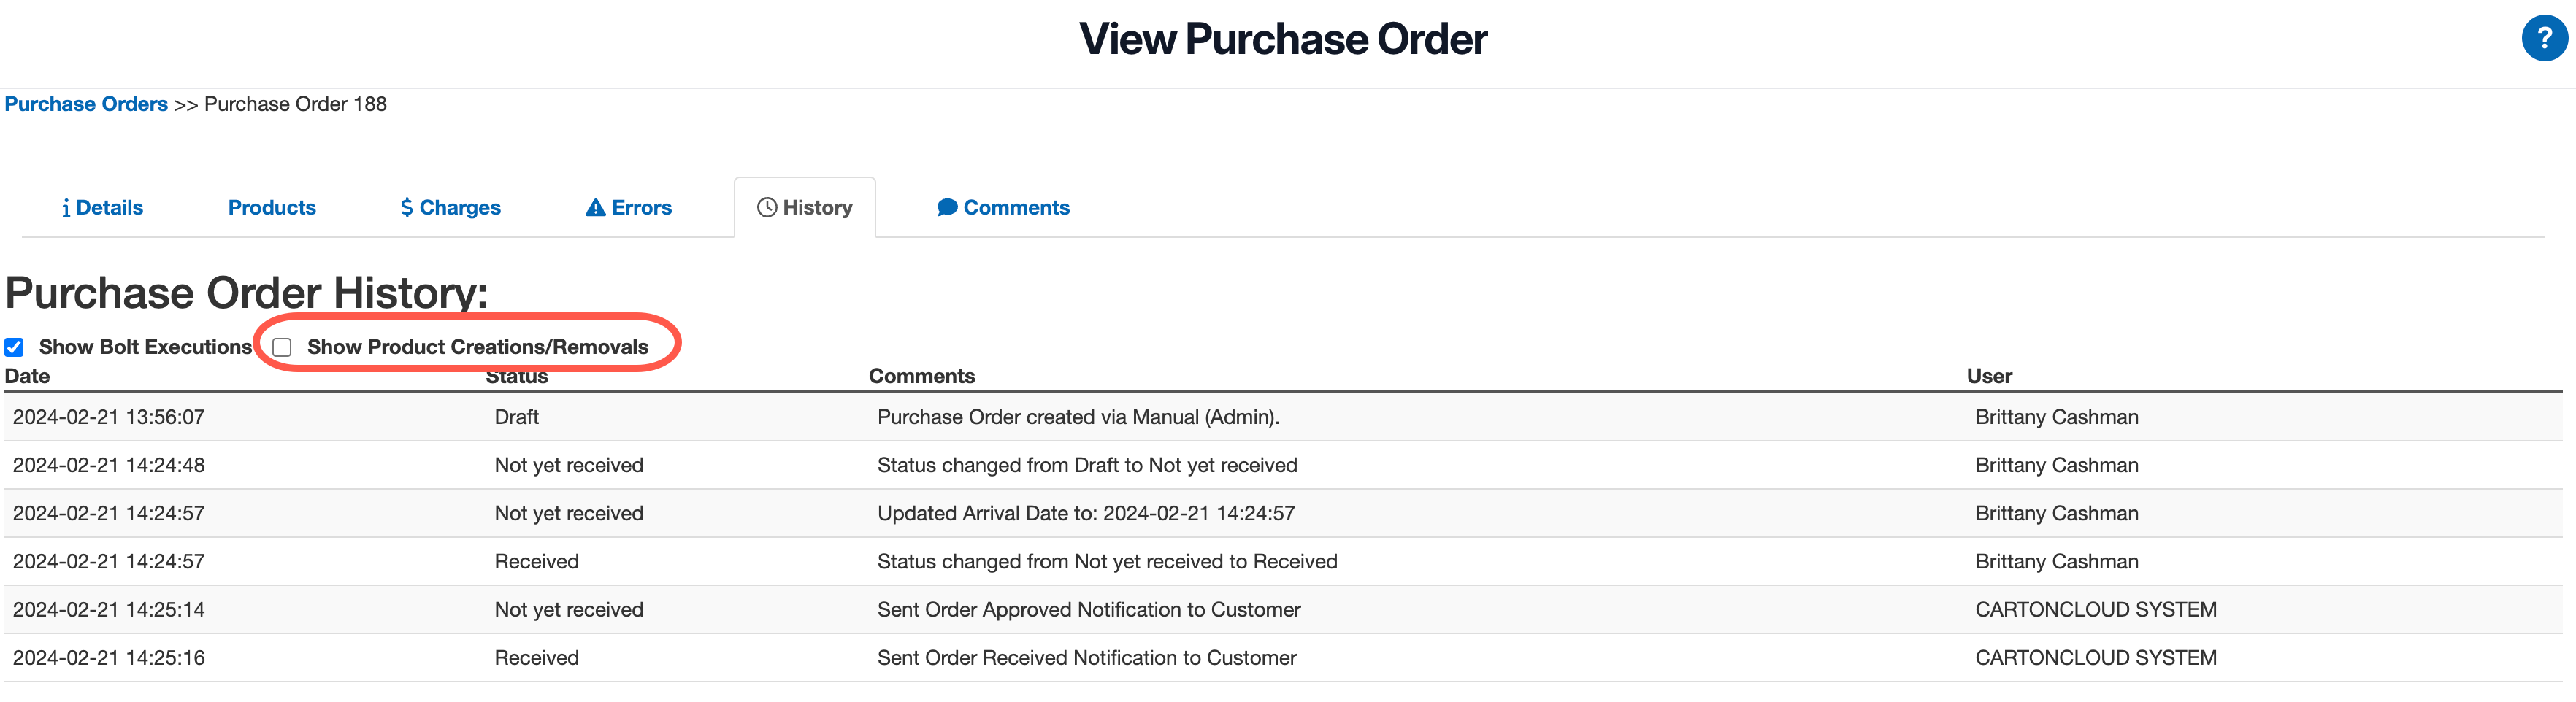Viewport: 2576px width, 702px height.
Task: Click the Purchase Orders breadcrumb link
Action: click(86, 104)
